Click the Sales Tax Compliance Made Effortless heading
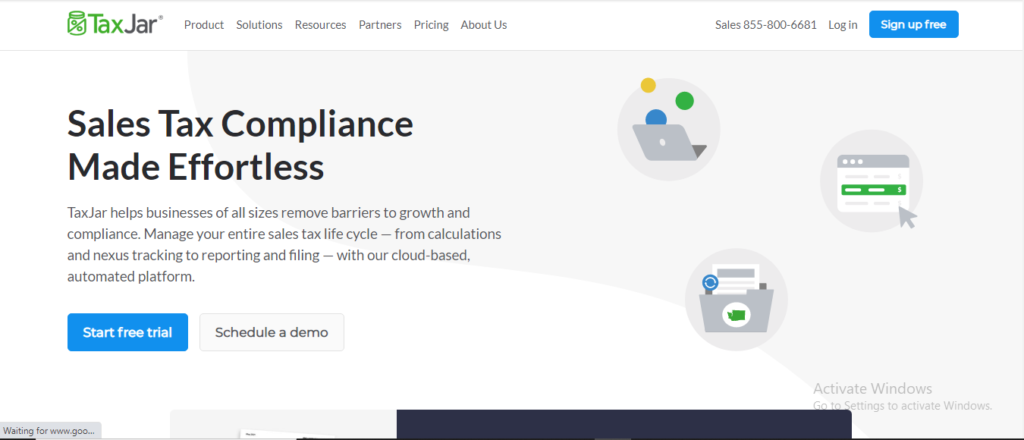Viewport: 1024px width, 440px height. 240,145
